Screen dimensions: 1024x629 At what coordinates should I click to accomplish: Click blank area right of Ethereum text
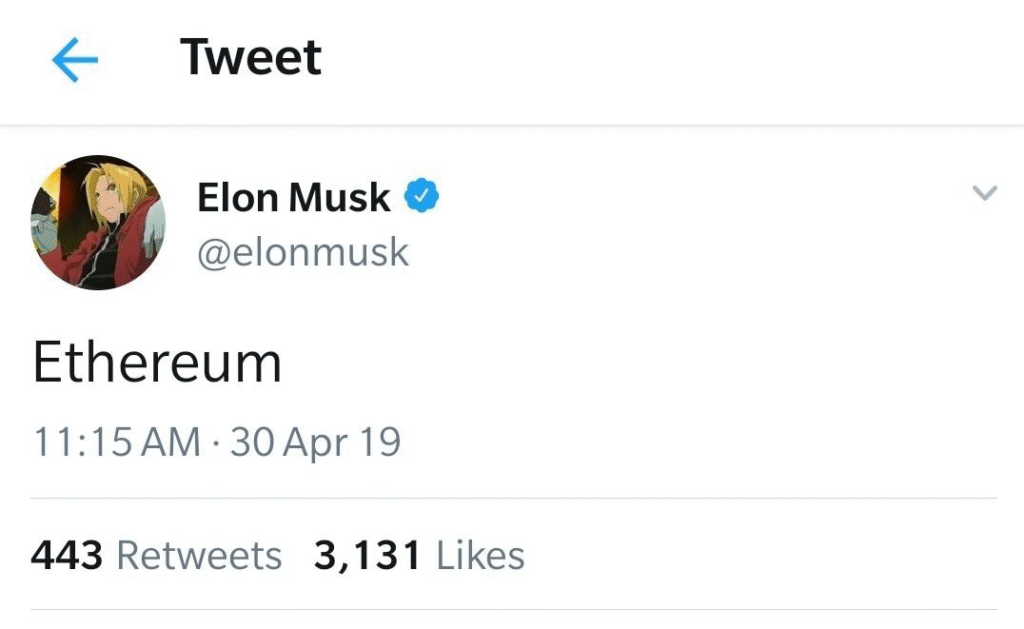click(650, 362)
